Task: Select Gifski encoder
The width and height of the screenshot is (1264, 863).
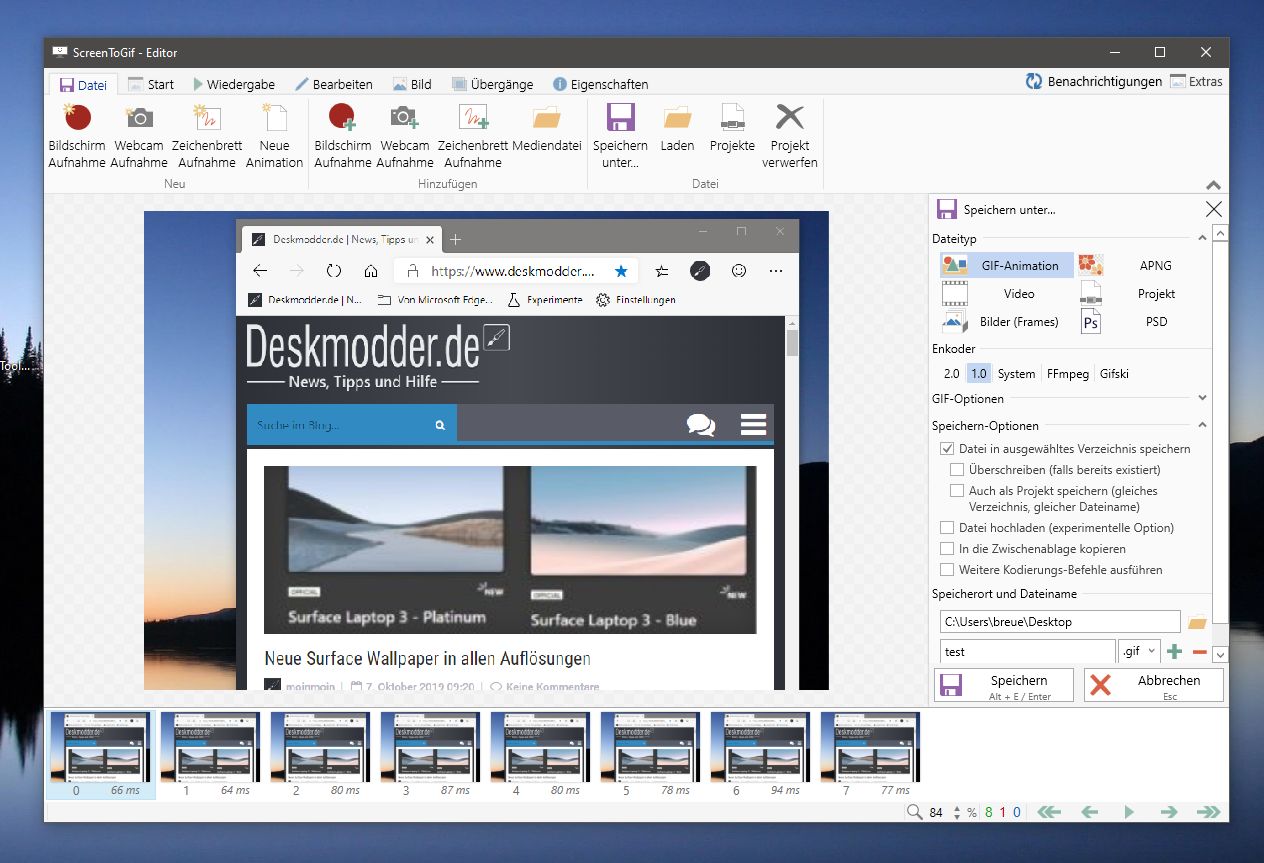Action: point(1114,374)
